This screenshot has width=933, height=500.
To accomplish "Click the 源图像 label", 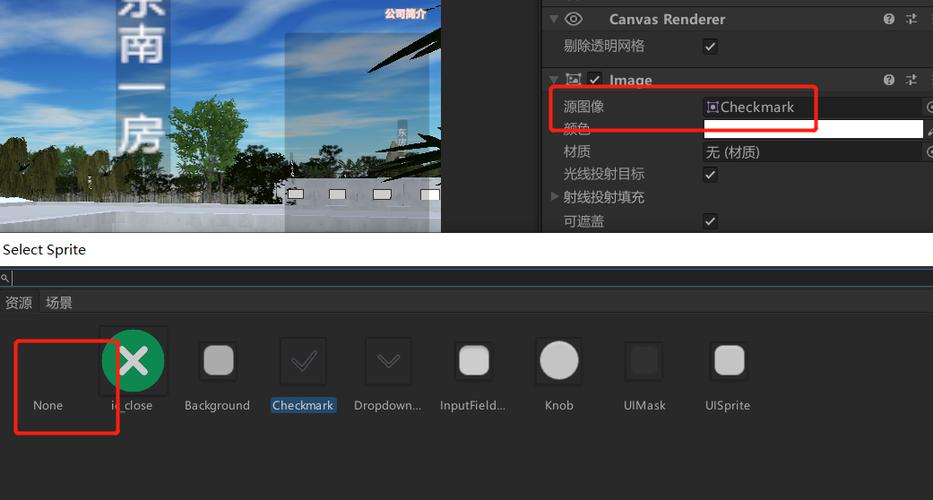I will coord(584,107).
